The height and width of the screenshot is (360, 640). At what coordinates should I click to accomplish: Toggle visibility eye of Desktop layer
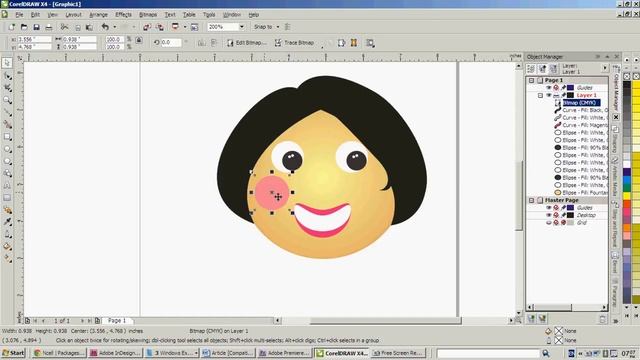pos(549,215)
